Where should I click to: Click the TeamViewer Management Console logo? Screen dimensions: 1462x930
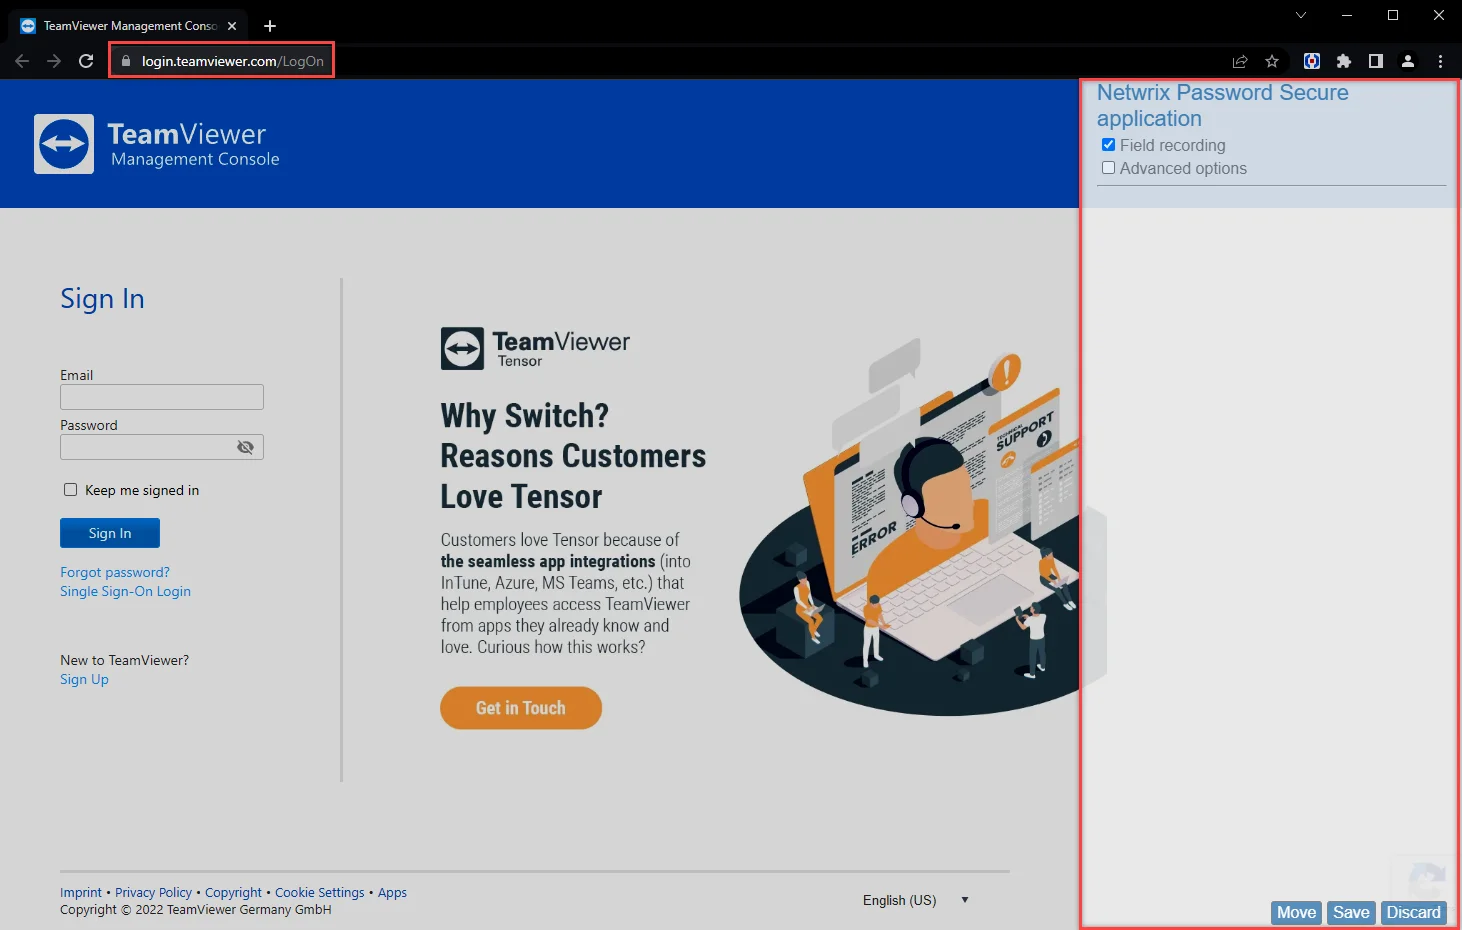tap(157, 144)
